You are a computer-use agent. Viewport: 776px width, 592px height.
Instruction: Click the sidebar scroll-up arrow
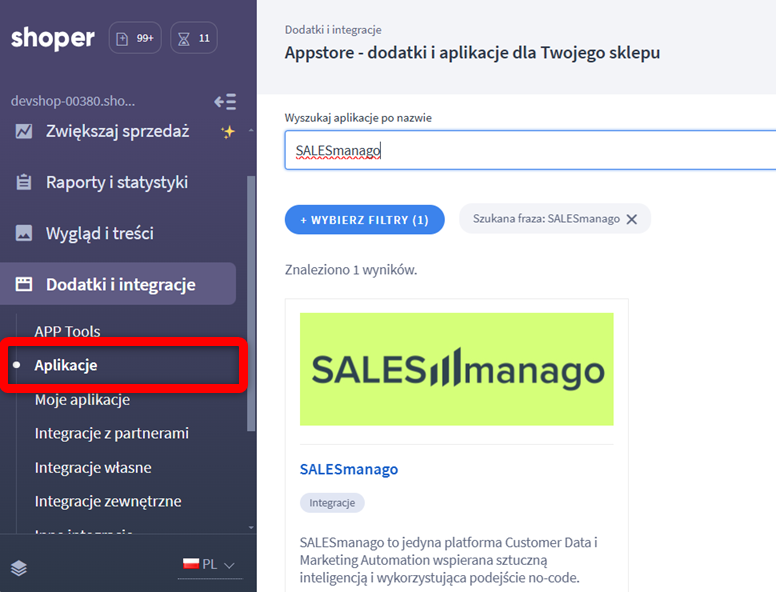pyautogui.click(x=251, y=131)
